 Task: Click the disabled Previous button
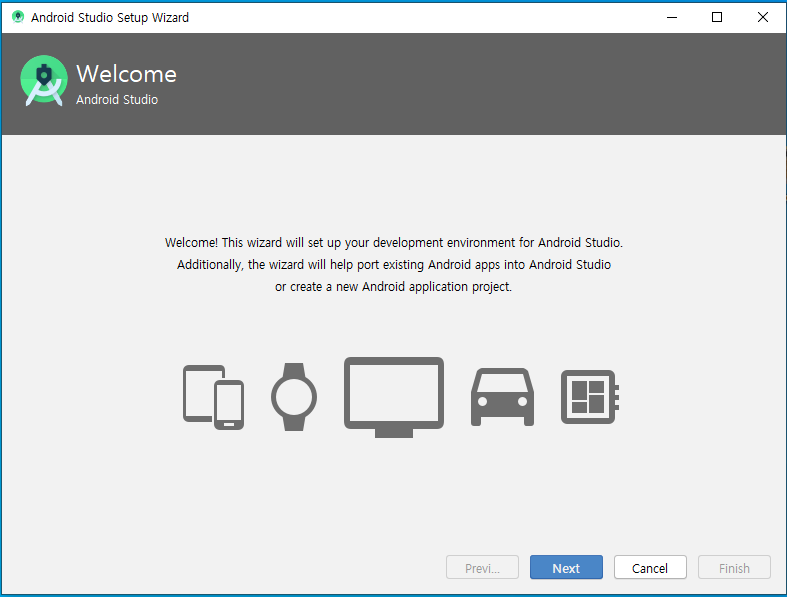482,567
